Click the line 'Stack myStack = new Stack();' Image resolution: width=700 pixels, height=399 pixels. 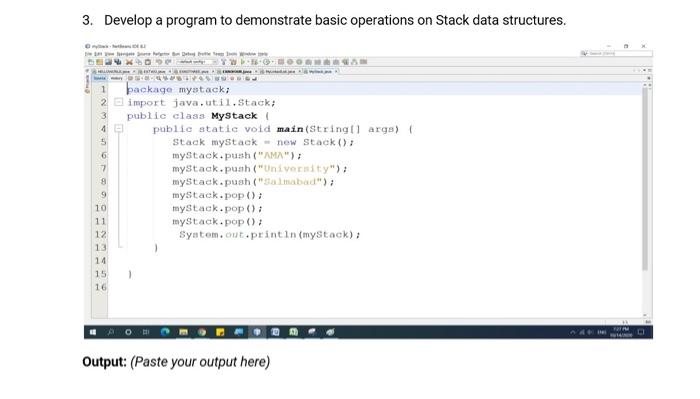point(263,142)
